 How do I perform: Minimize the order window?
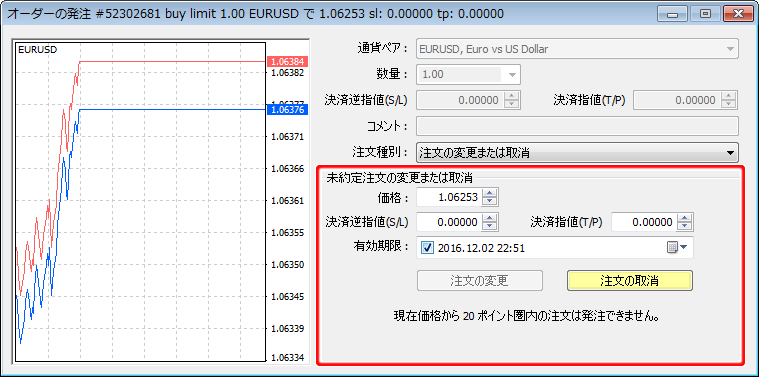click(672, 14)
